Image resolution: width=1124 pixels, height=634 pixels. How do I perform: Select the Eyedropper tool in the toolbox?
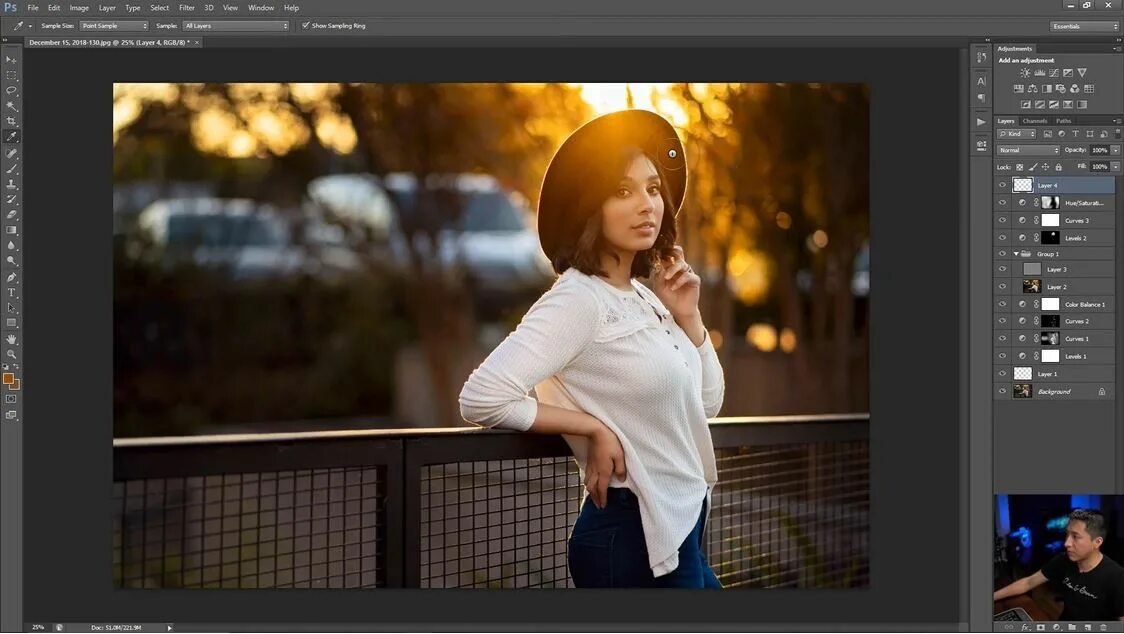[11, 136]
